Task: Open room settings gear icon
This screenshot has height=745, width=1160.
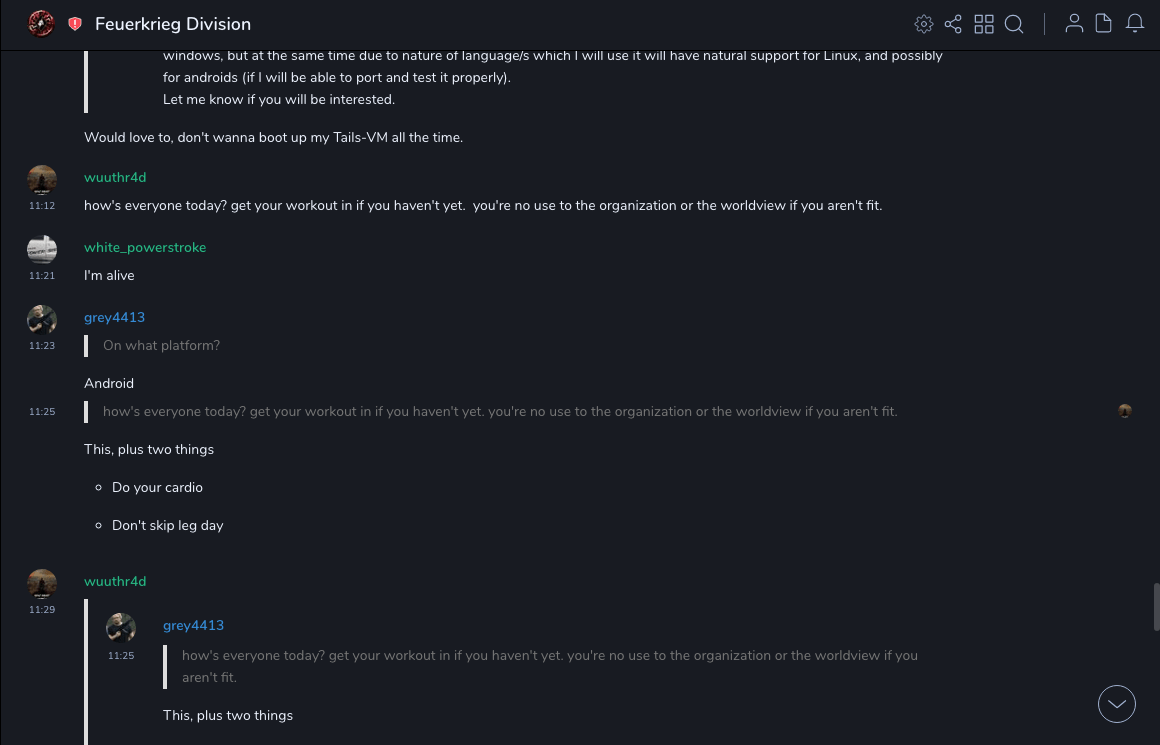Action: pyautogui.click(x=924, y=24)
